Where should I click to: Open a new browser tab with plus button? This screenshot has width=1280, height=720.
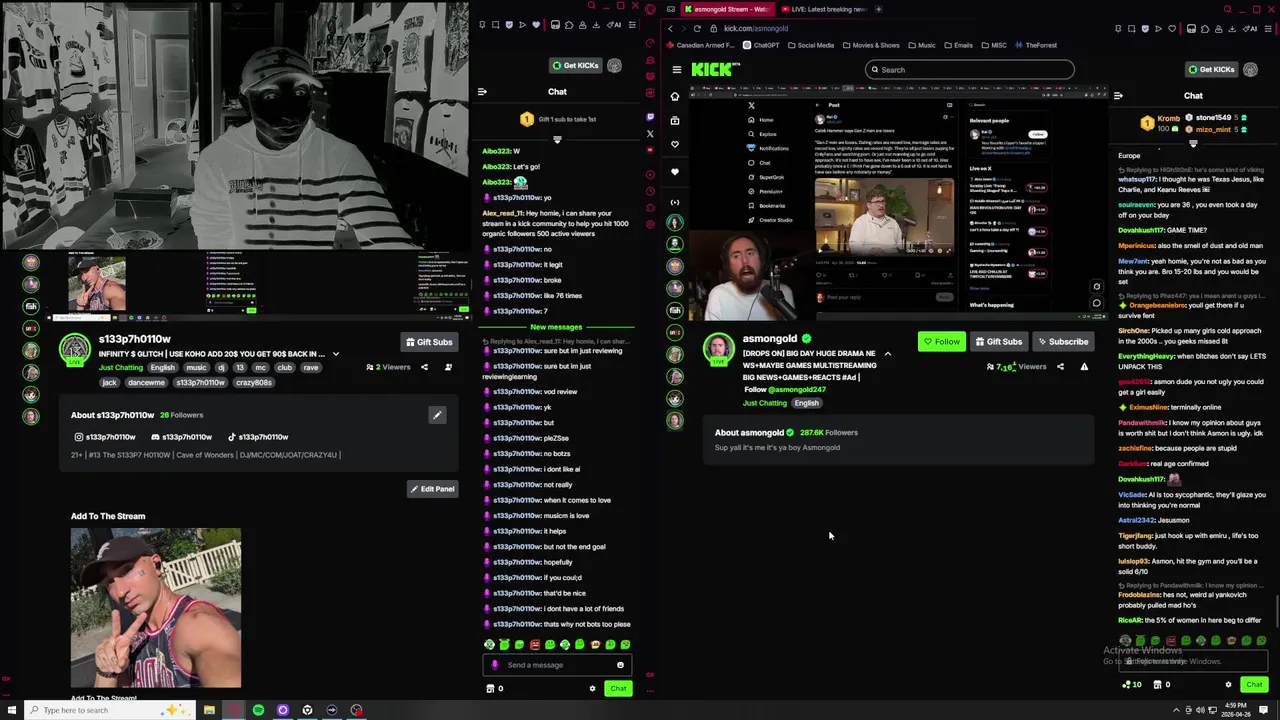click(879, 9)
